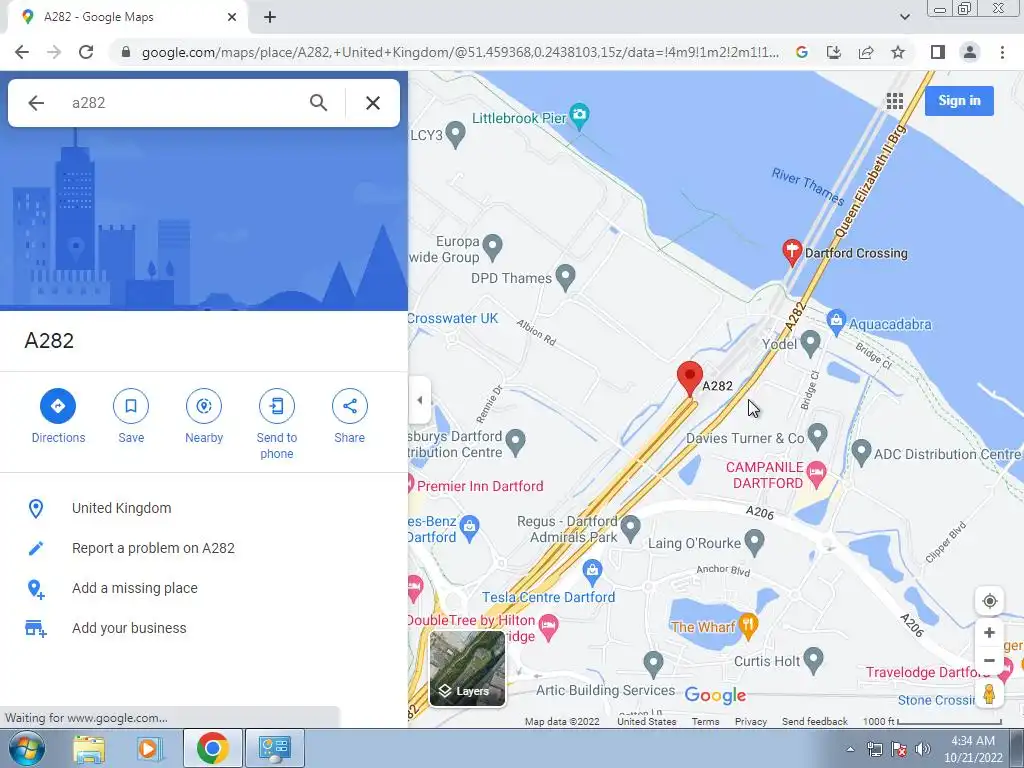Select the Dartford Crossing marker
Viewport: 1024px width, 768px height.
coord(792,252)
